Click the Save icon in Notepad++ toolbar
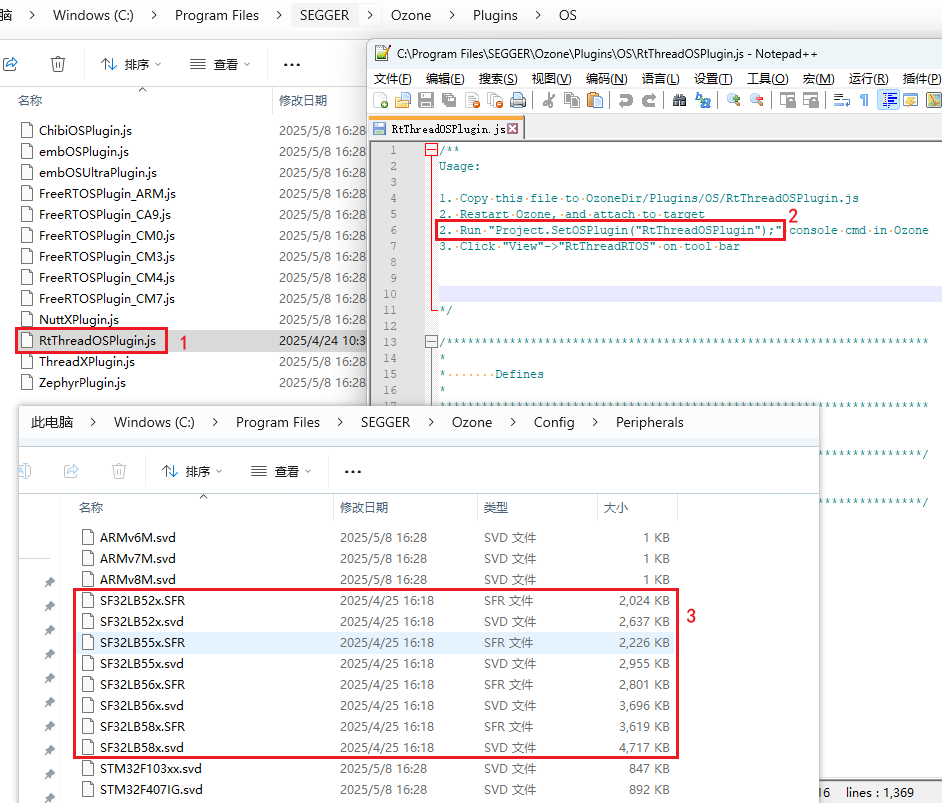942x803 pixels. tap(426, 100)
